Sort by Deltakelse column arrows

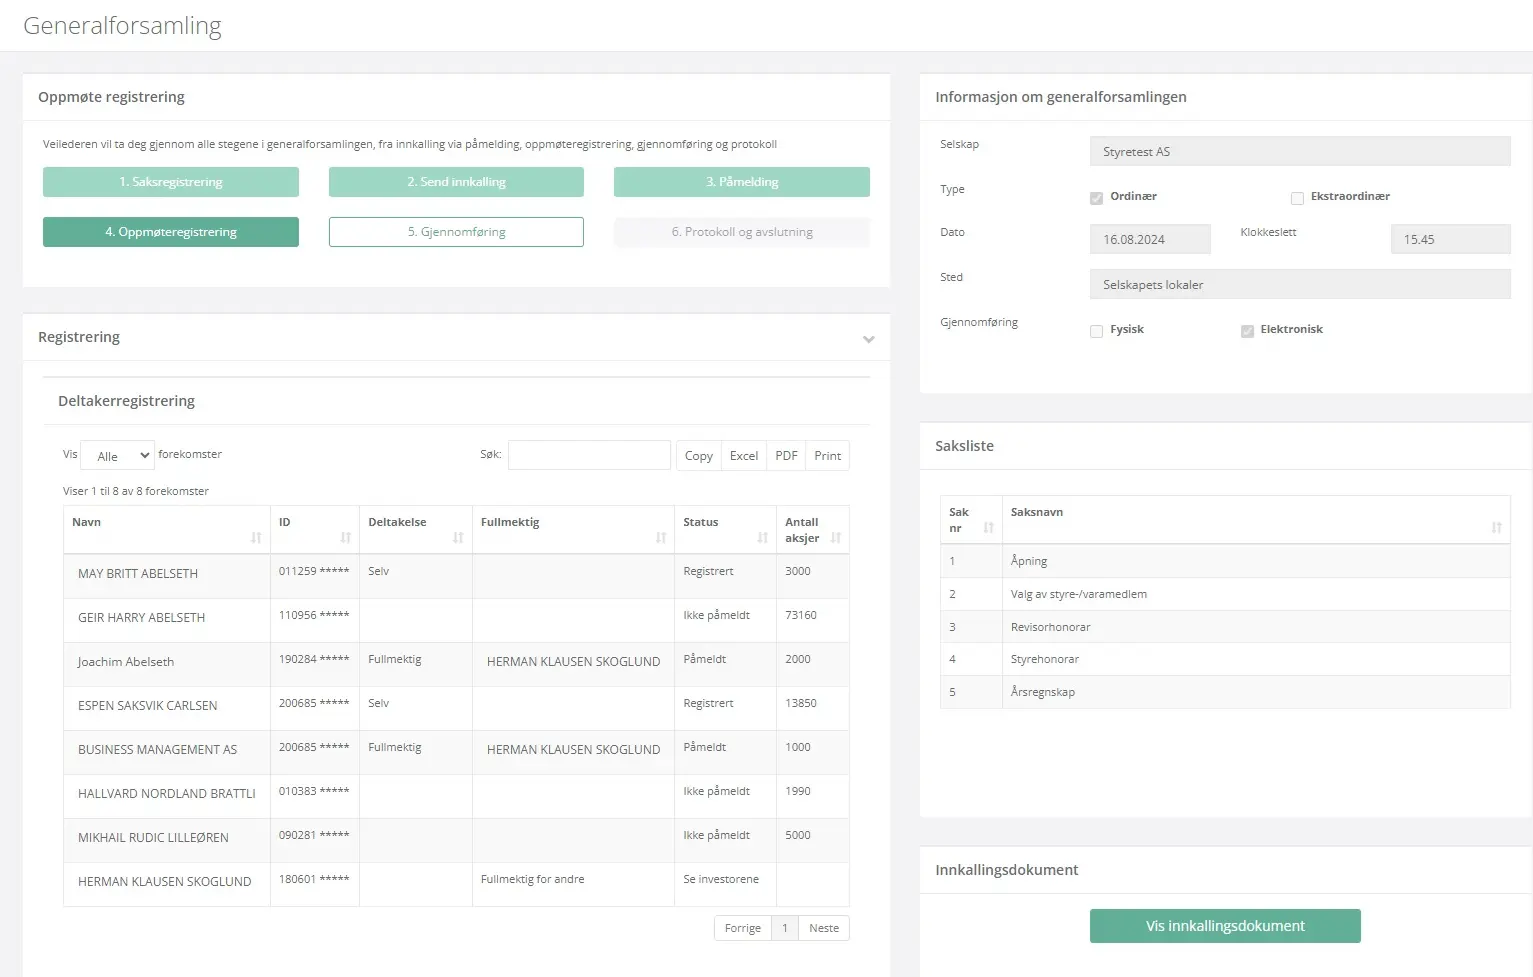pyautogui.click(x=458, y=538)
